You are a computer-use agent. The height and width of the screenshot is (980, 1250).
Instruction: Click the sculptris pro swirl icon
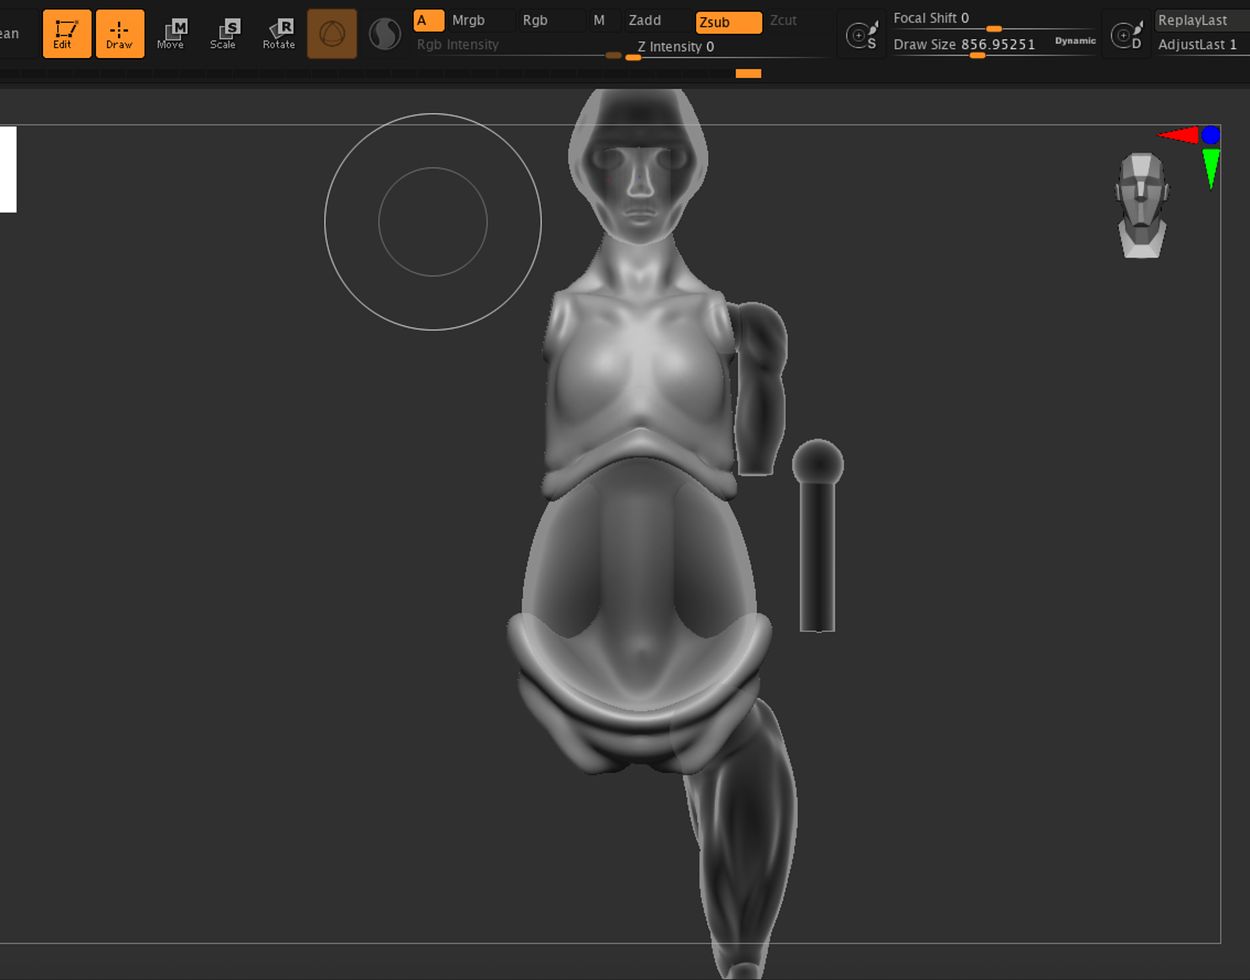(385, 34)
